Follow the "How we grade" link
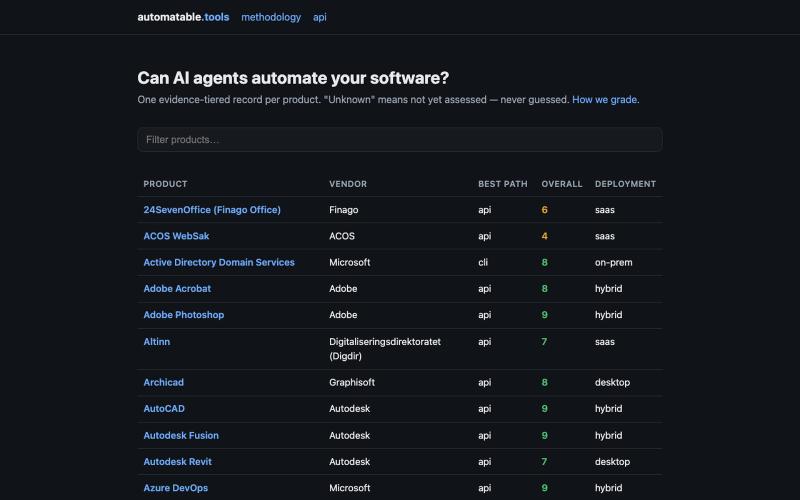The width and height of the screenshot is (800, 500). 604,99
